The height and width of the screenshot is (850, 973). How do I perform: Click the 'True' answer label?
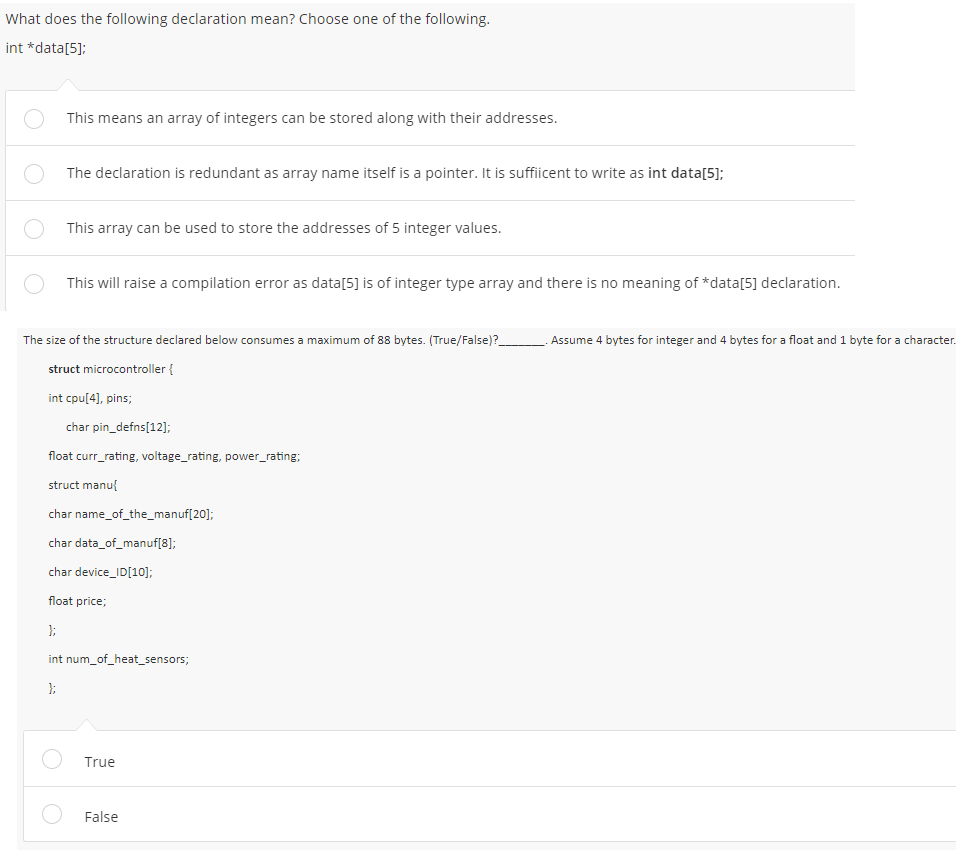pos(100,762)
